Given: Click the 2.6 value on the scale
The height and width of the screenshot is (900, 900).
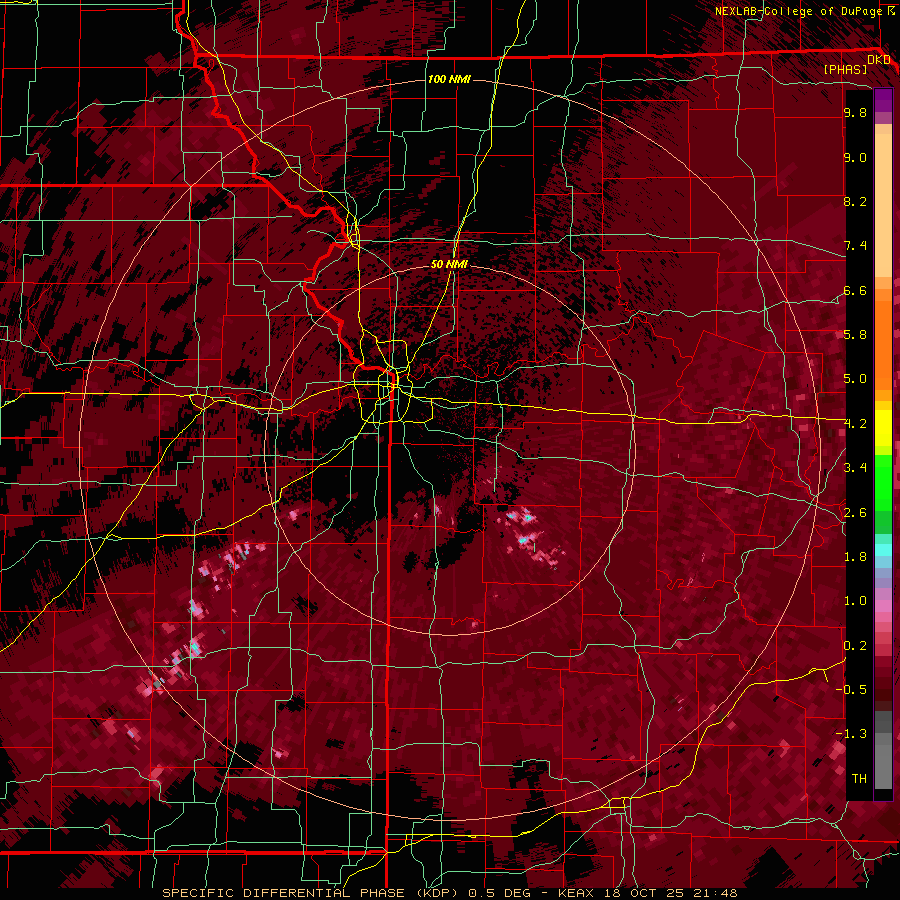Looking at the screenshot, I should [855, 513].
